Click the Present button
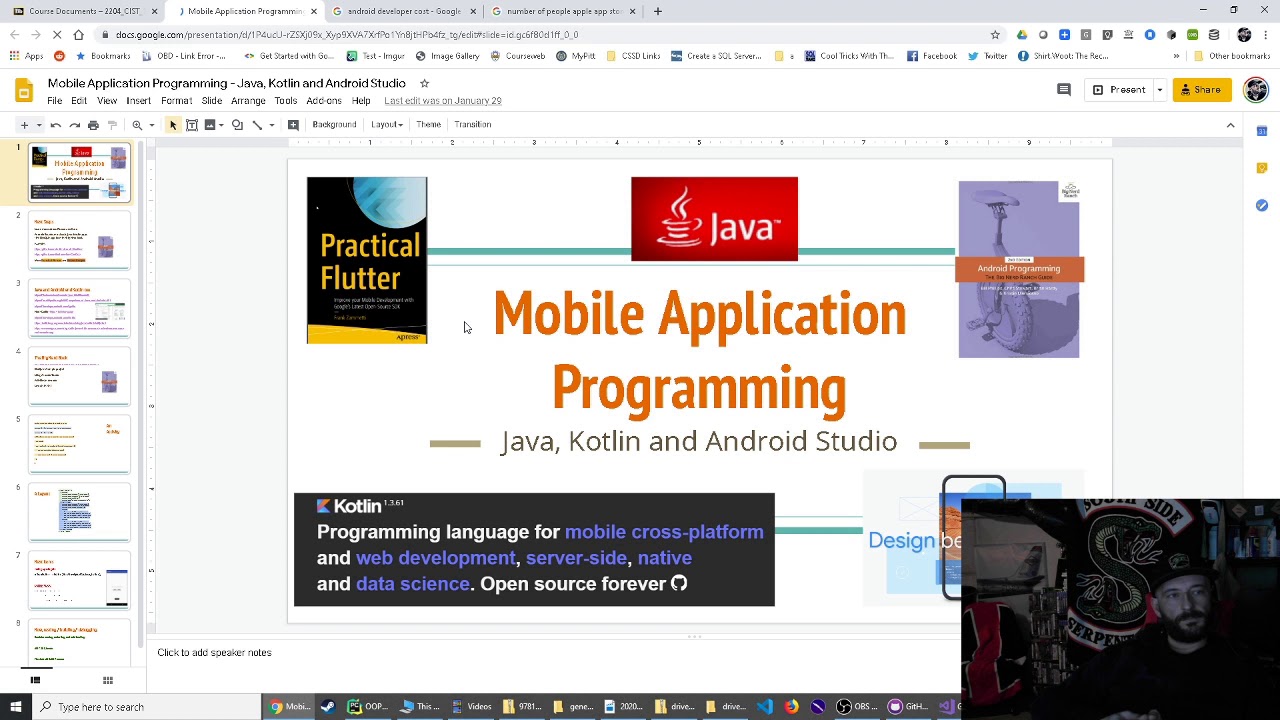Image resolution: width=1280 pixels, height=720 pixels. click(x=1118, y=90)
